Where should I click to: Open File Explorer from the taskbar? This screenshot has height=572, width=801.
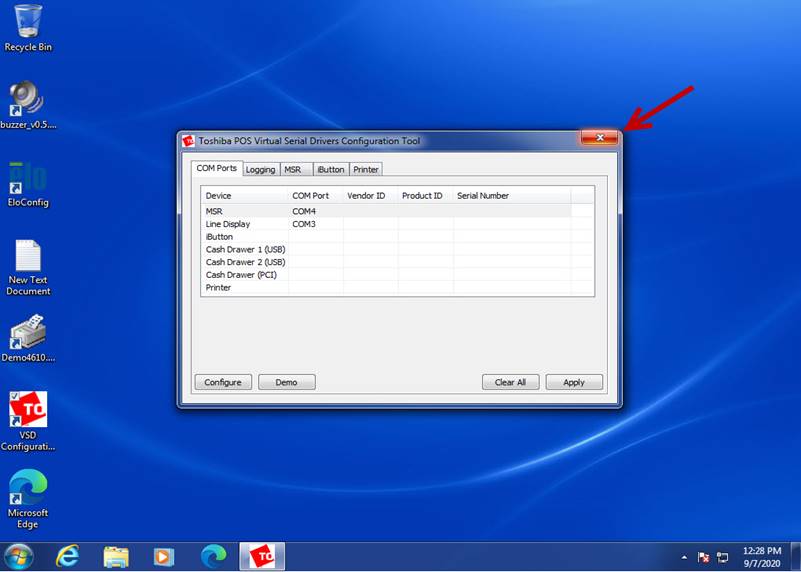coord(116,556)
